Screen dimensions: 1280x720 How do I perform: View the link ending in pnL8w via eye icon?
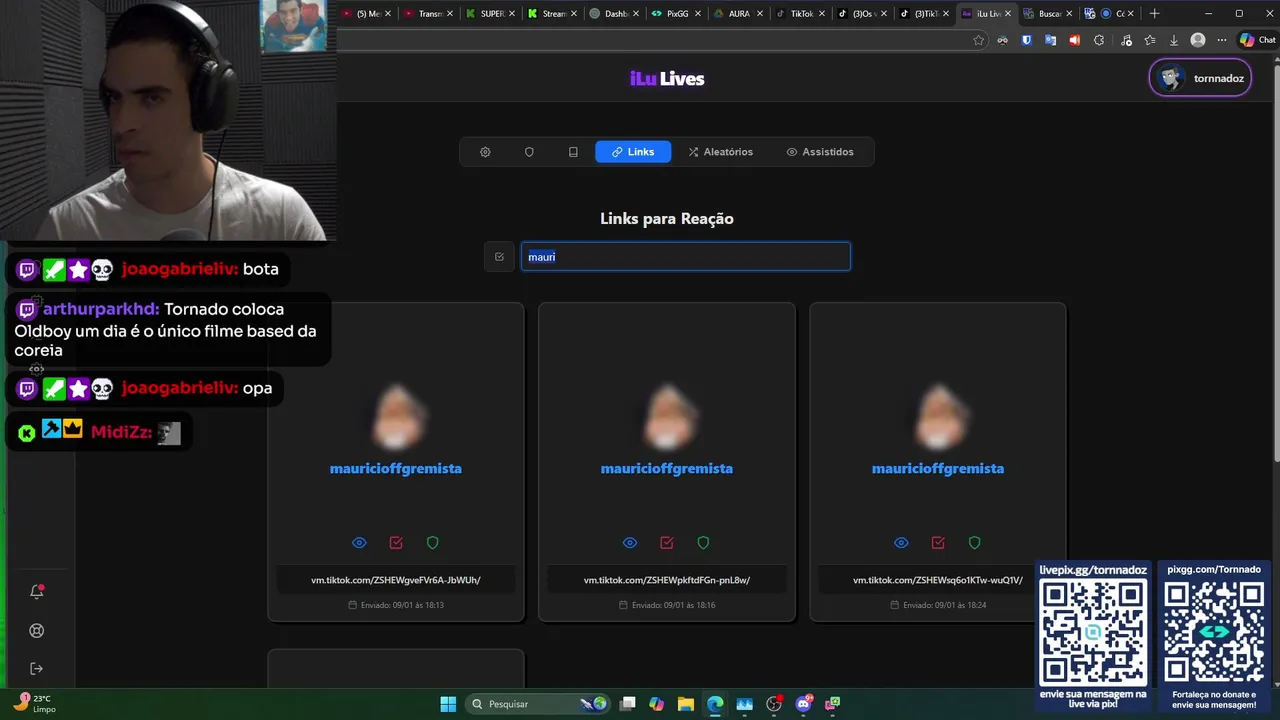click(x=630, y=543)
